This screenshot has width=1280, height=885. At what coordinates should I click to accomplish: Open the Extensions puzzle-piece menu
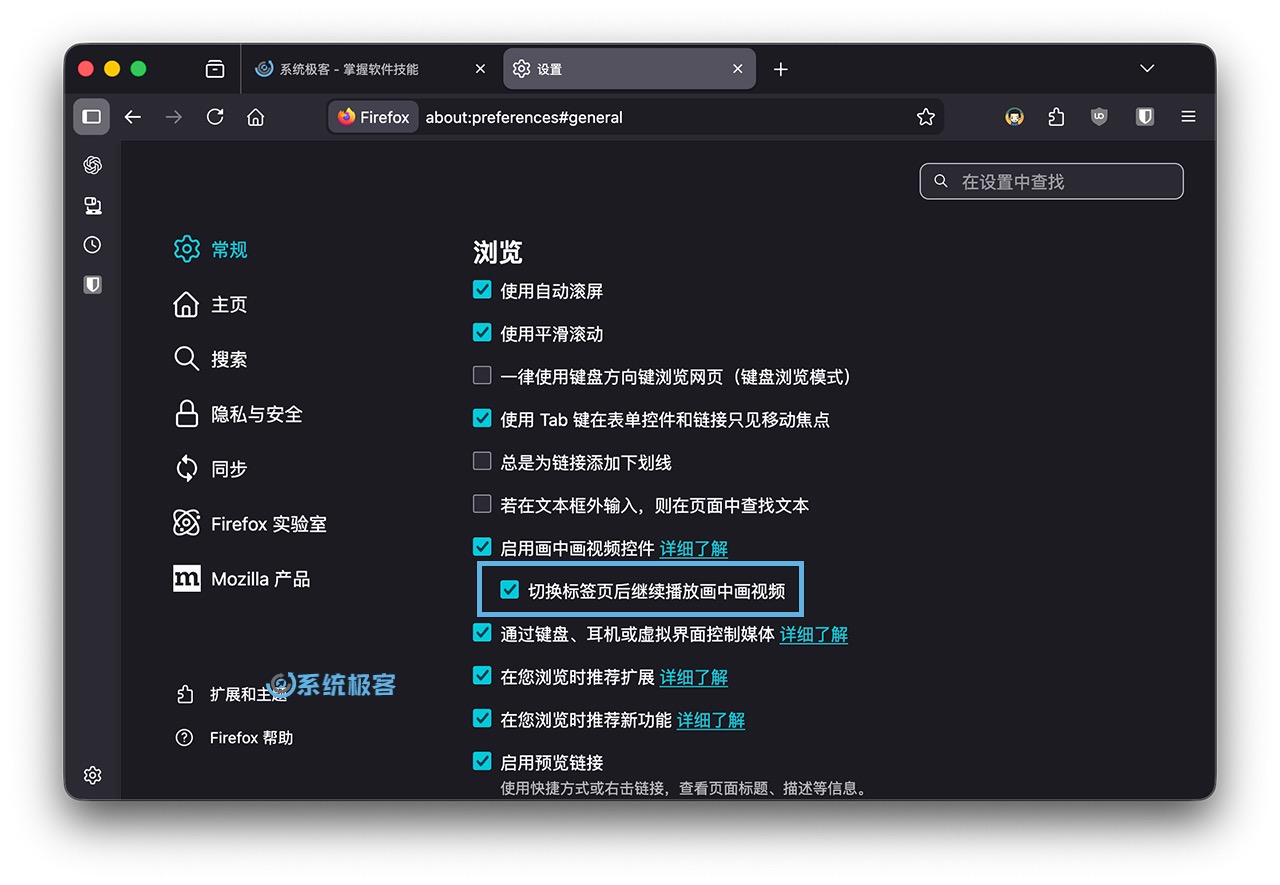click(1055, 116)
